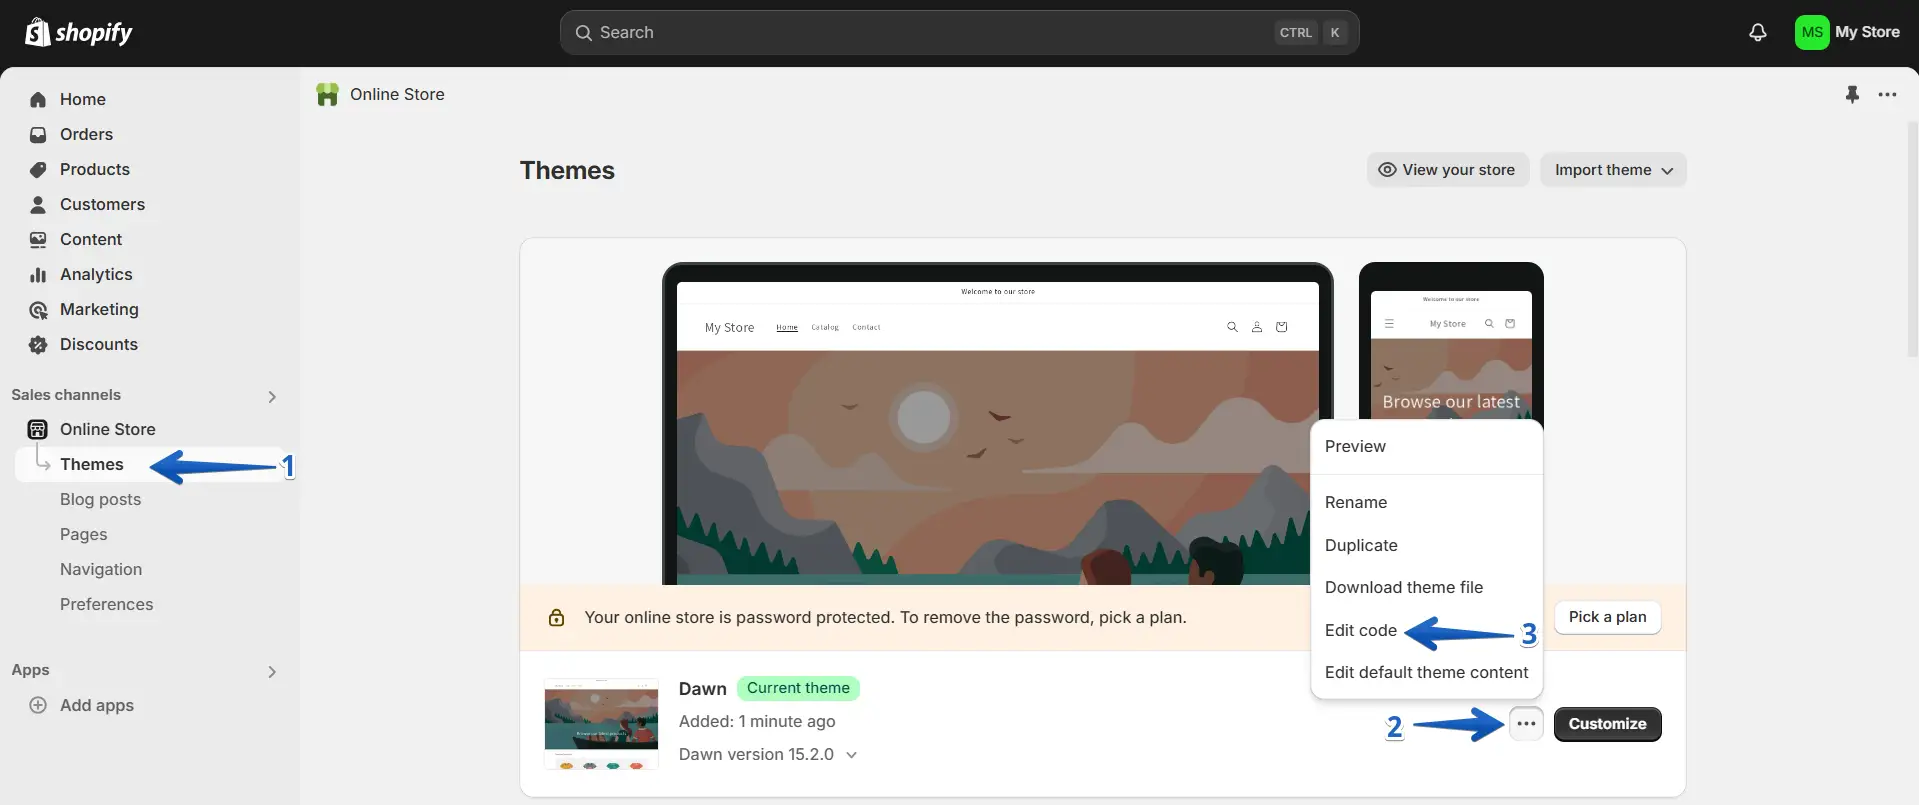1919x805 pixels.
Task: Click the three-dot button beside Customize
Action: click(1526, 724)
